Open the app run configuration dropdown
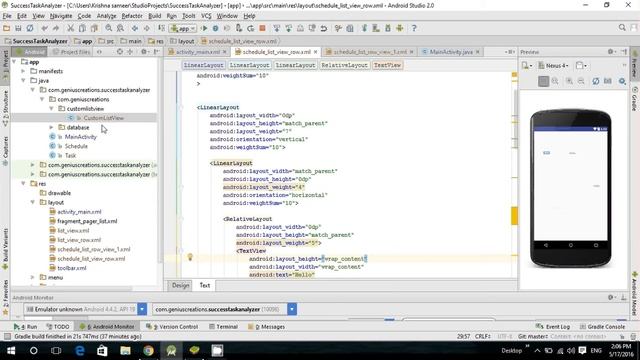Screen dimensions: 640x360 tap(183, 28)
